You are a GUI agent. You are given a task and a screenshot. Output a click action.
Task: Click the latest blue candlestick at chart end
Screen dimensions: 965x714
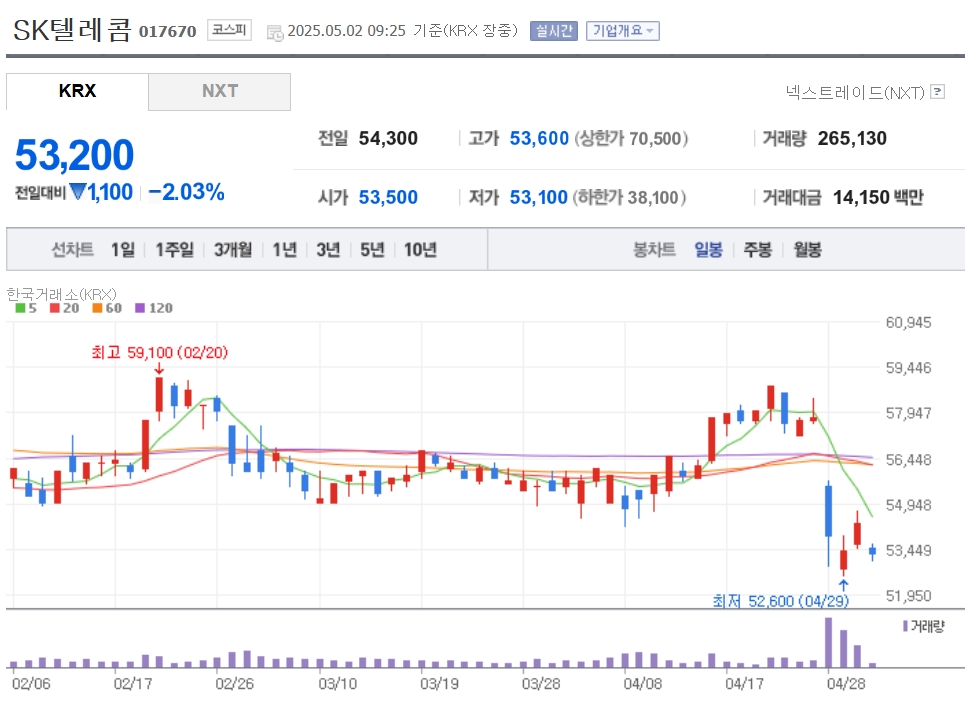[872, 551]
